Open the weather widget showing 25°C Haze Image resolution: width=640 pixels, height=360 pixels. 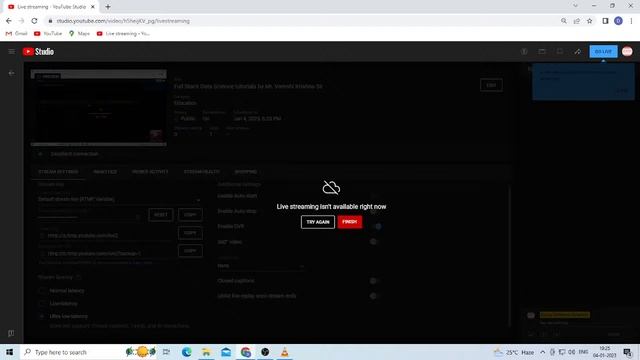[x=513, y=352]
